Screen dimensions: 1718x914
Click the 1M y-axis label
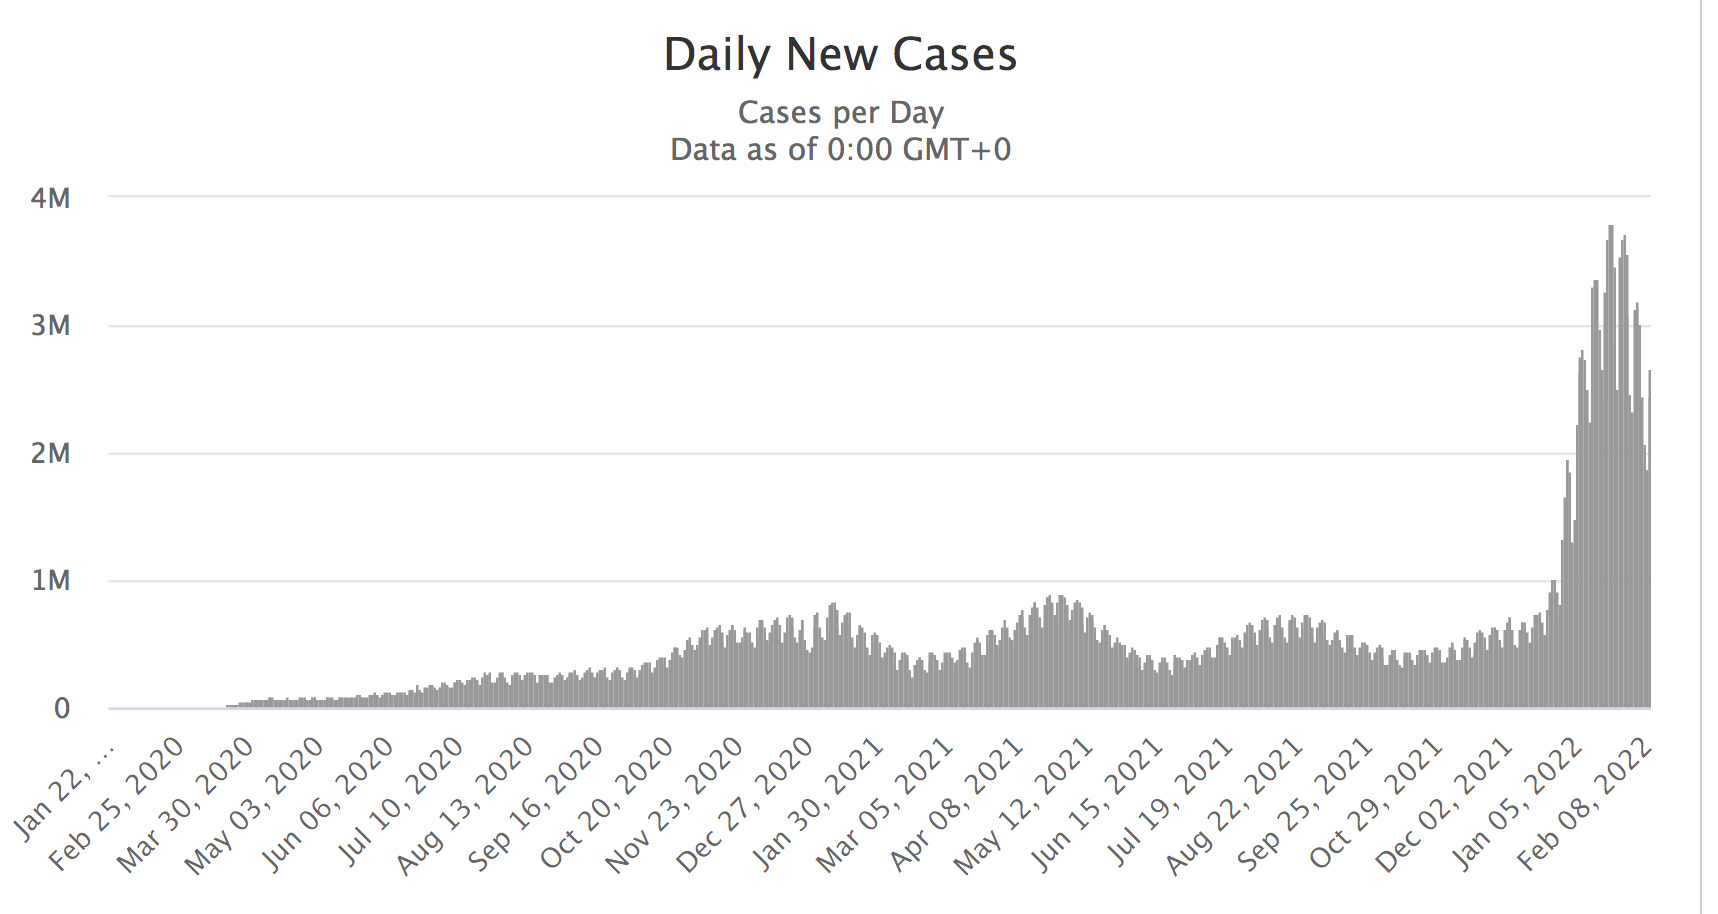[x=51, y=581]
